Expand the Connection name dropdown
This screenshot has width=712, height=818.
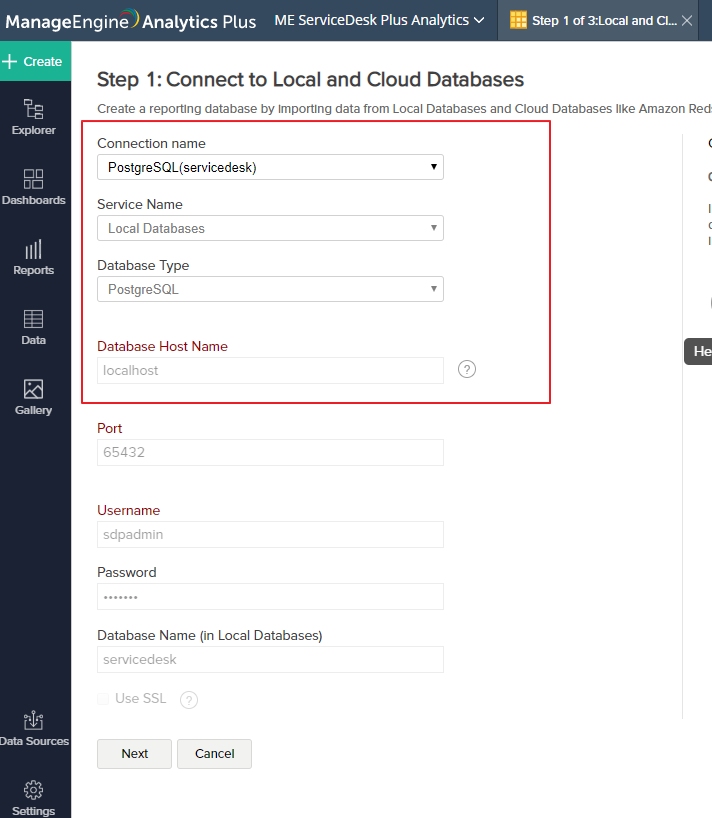[x=270, y=168]
